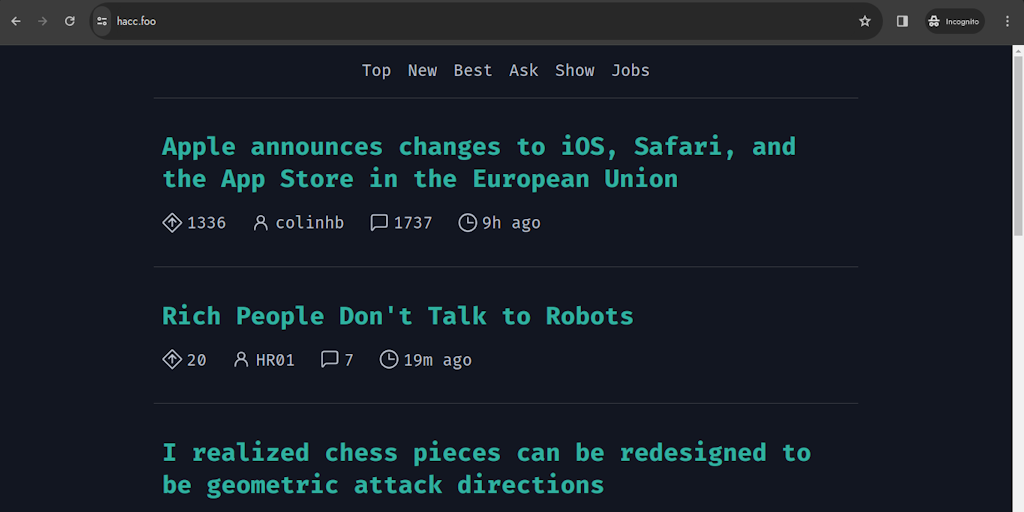Click the clock icon beside 9h ago
The height and width of the screenshot is (512, 1024).
point(468,223)
